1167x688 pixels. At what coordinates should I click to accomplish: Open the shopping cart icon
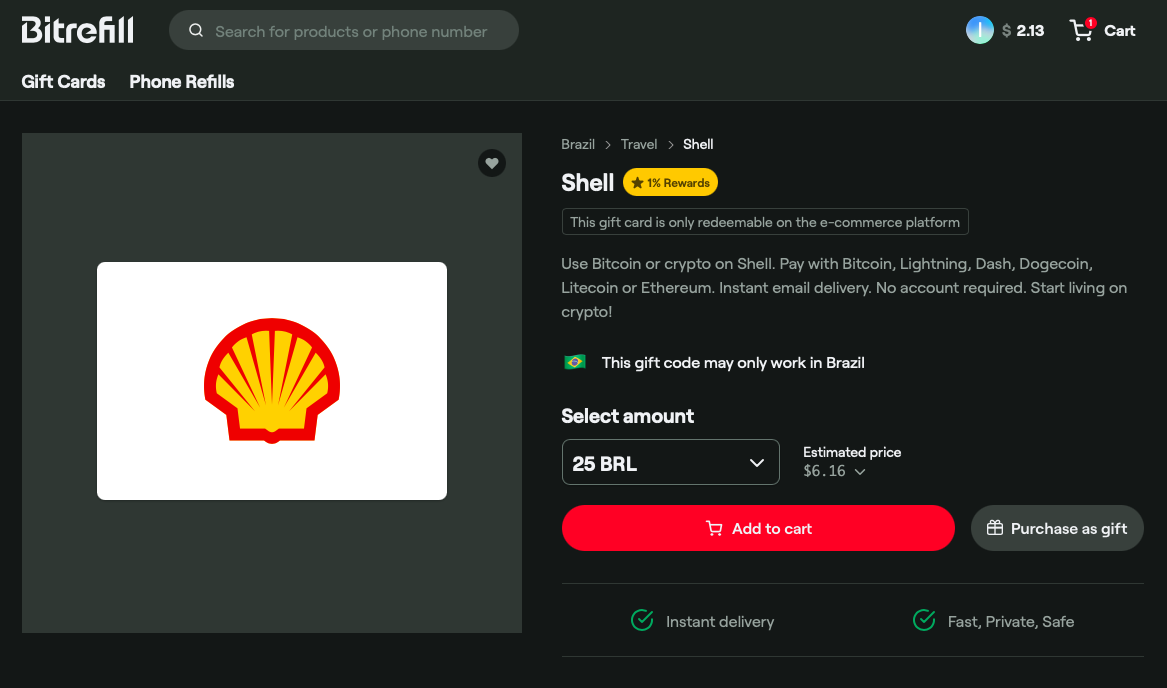pos(1081,30)
